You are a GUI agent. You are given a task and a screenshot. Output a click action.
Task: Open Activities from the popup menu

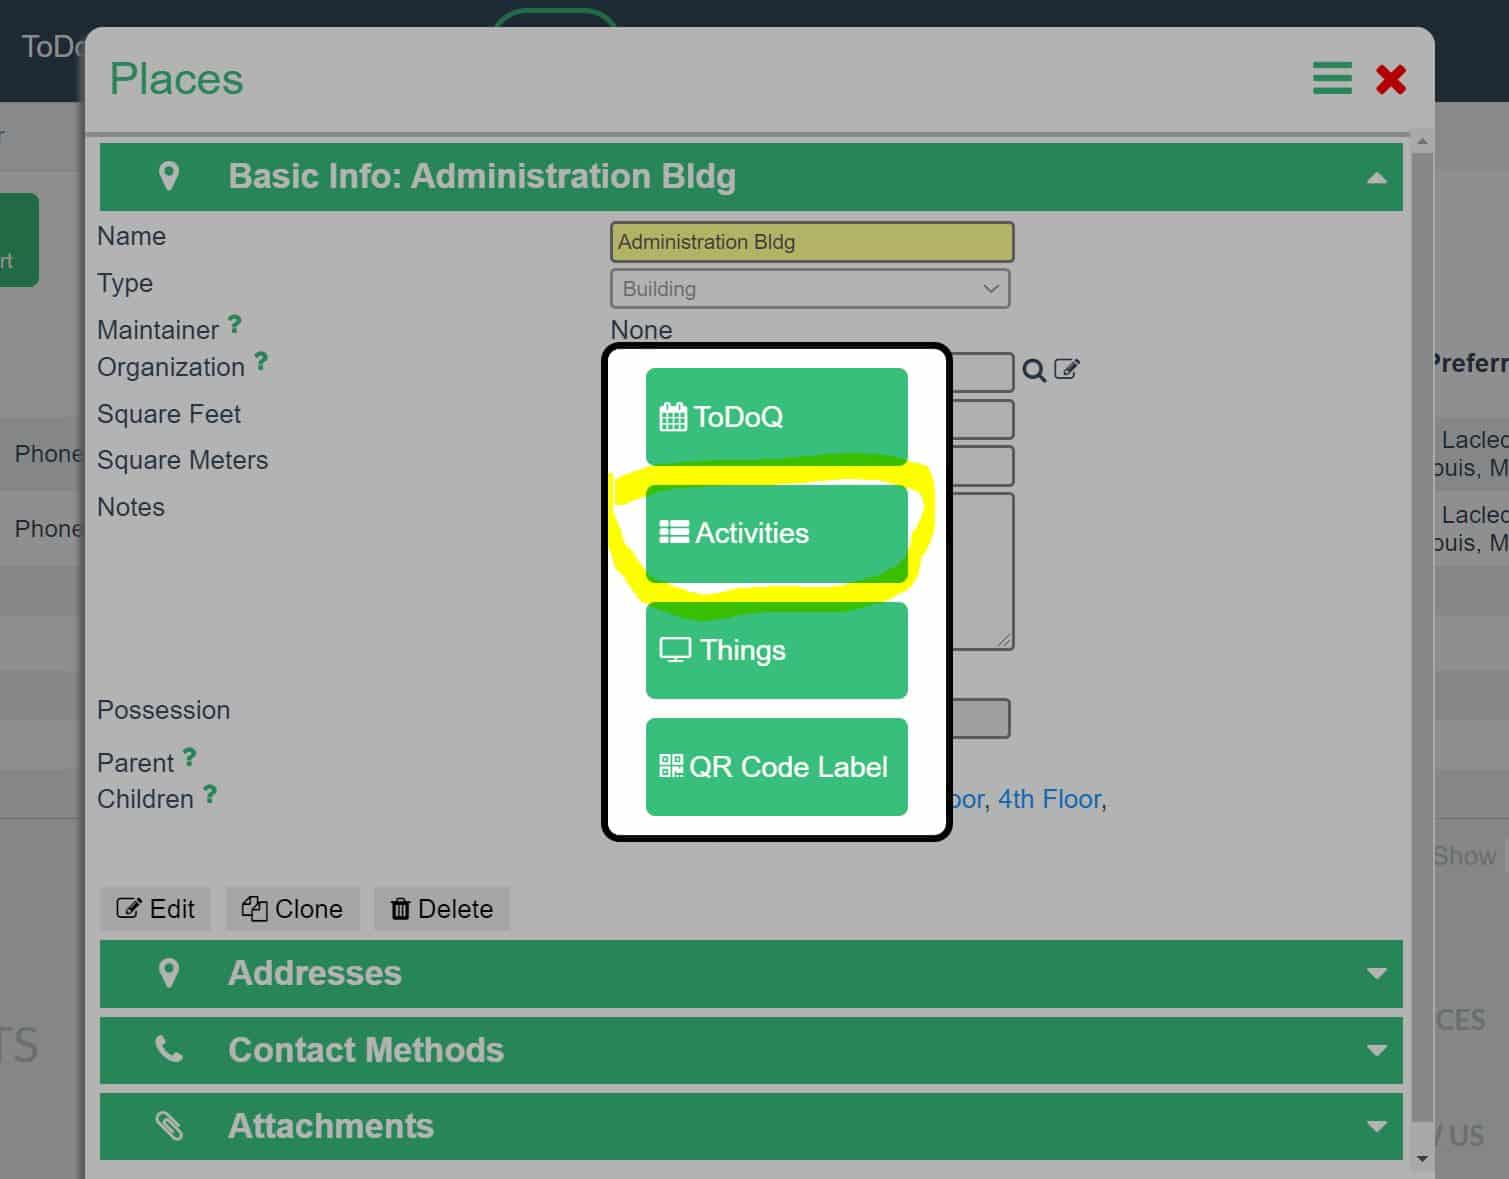(777, 533)
